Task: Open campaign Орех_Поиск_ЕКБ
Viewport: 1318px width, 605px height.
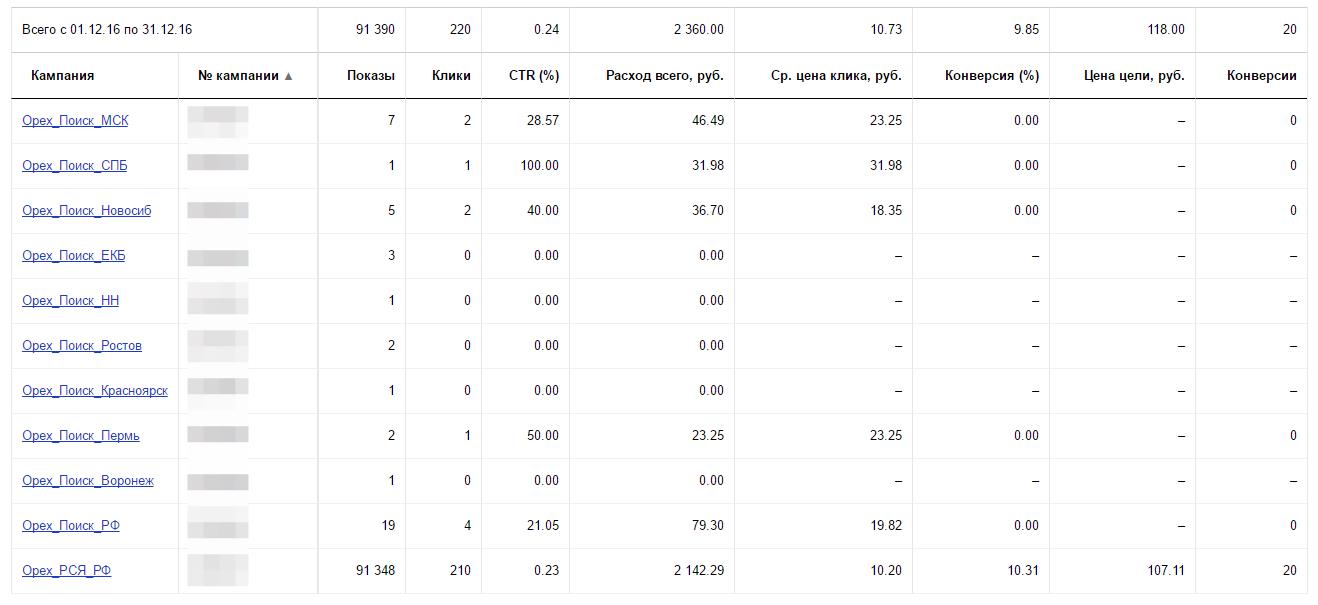Action: [x=74, y=256]
